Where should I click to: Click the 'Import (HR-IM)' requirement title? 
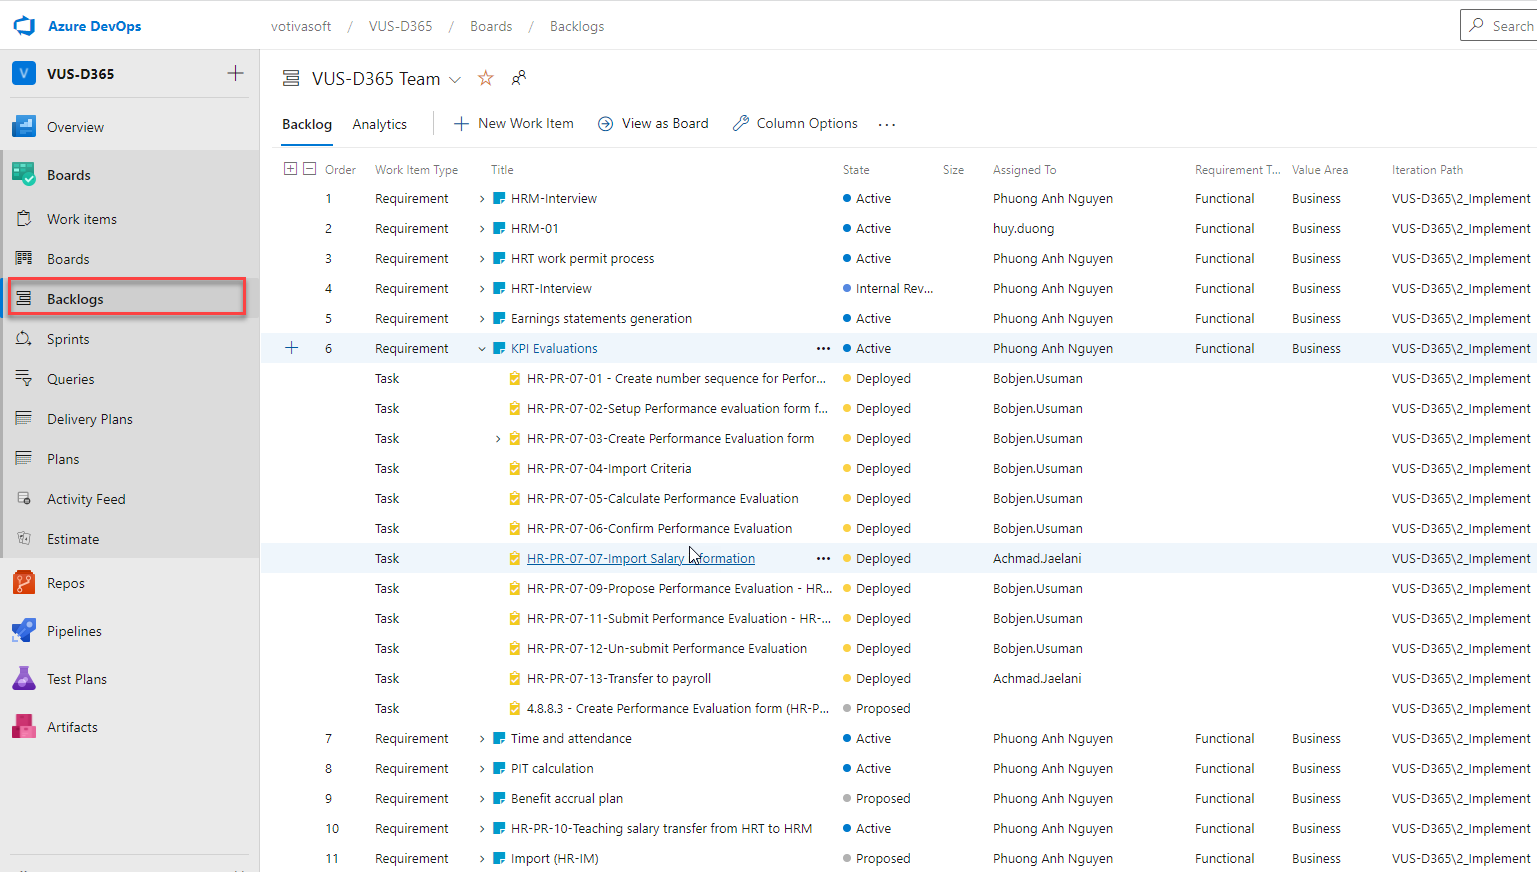click(554, 858)
